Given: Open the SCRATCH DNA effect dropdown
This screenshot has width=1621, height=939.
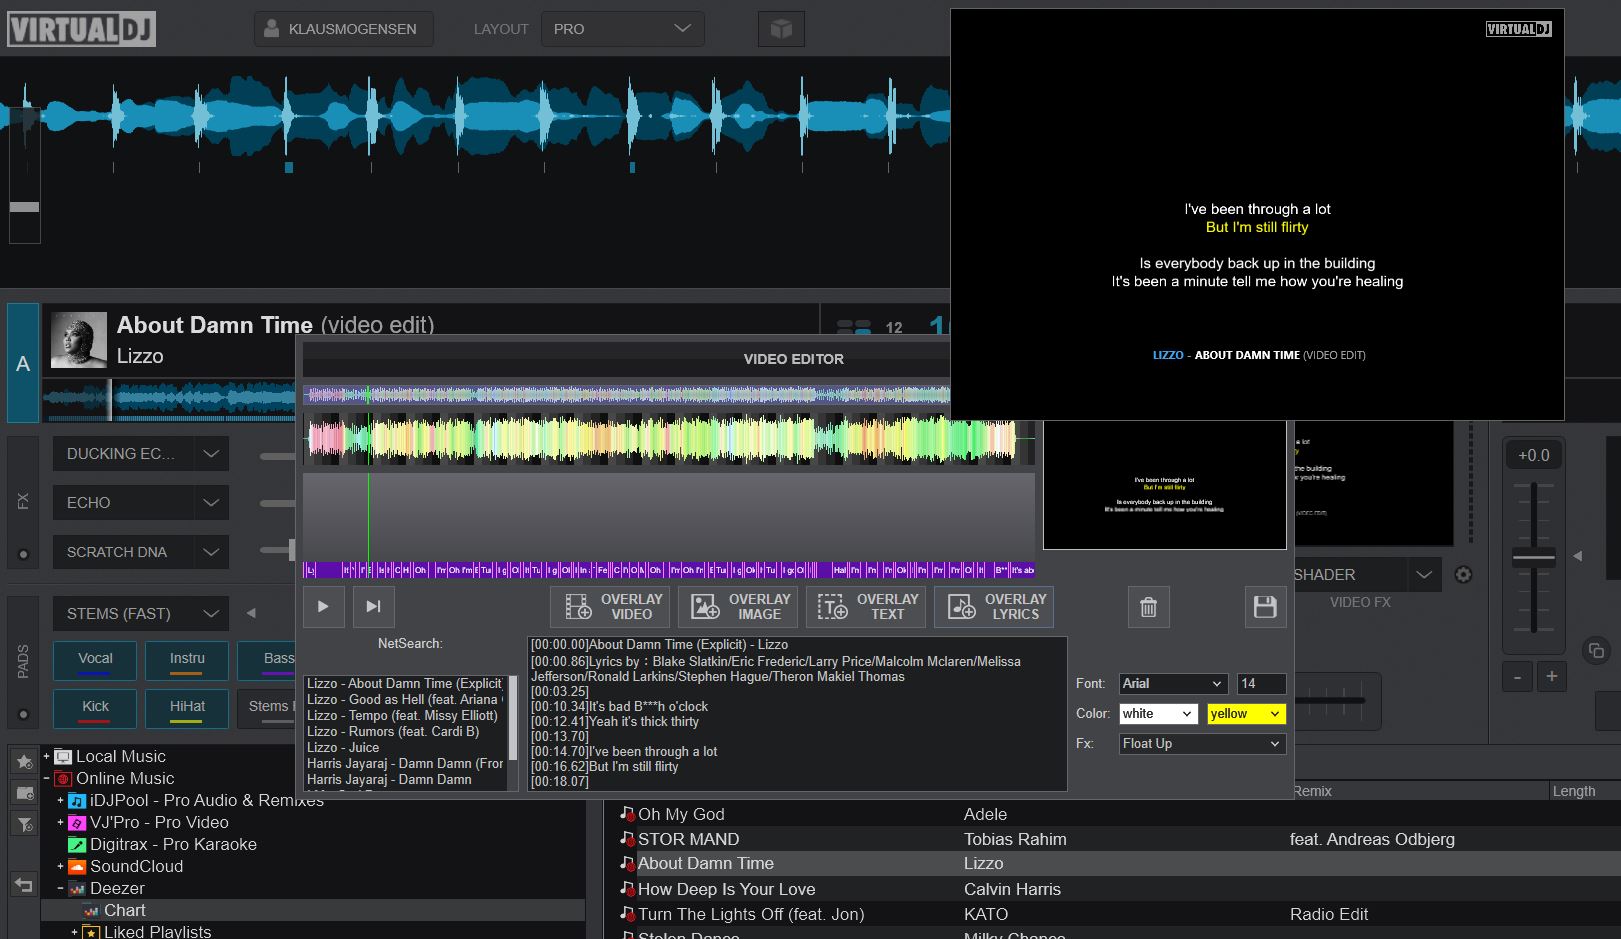Looking at the screenshot, I should pyautogui.click(x=211, y=552).
